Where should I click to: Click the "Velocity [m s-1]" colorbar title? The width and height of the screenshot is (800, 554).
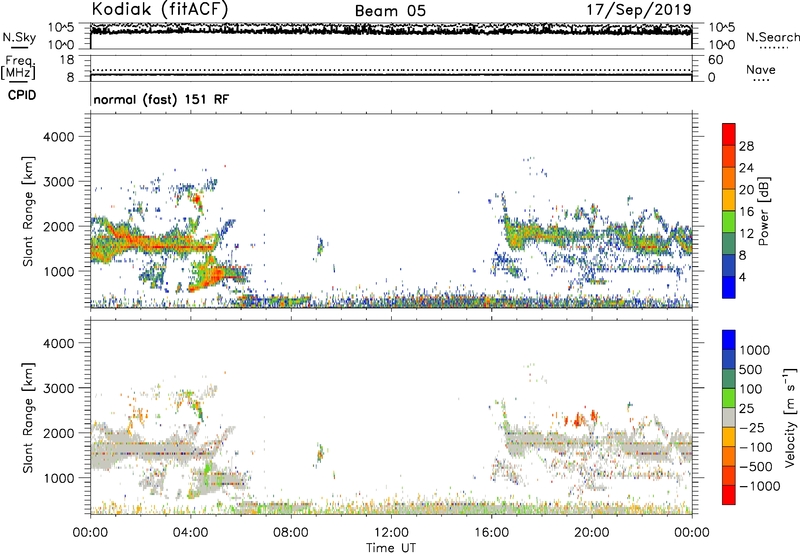point(790,418)
